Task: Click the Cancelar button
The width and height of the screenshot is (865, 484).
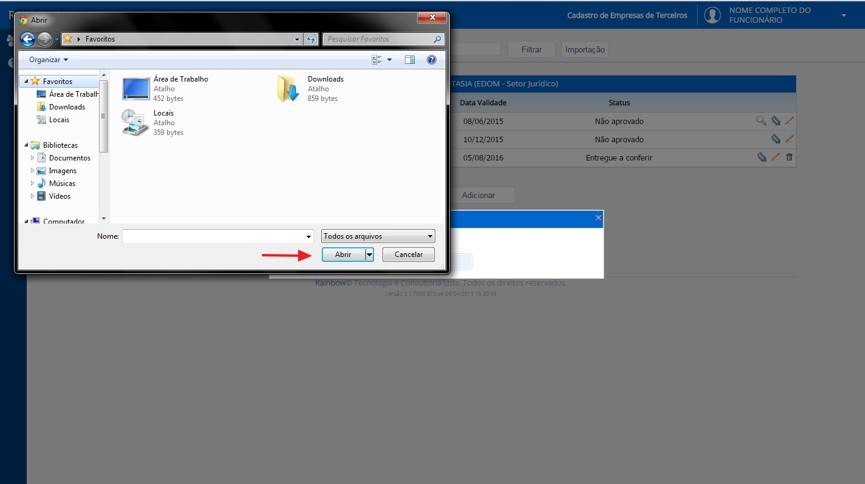Action: click(x=408, y=254)
